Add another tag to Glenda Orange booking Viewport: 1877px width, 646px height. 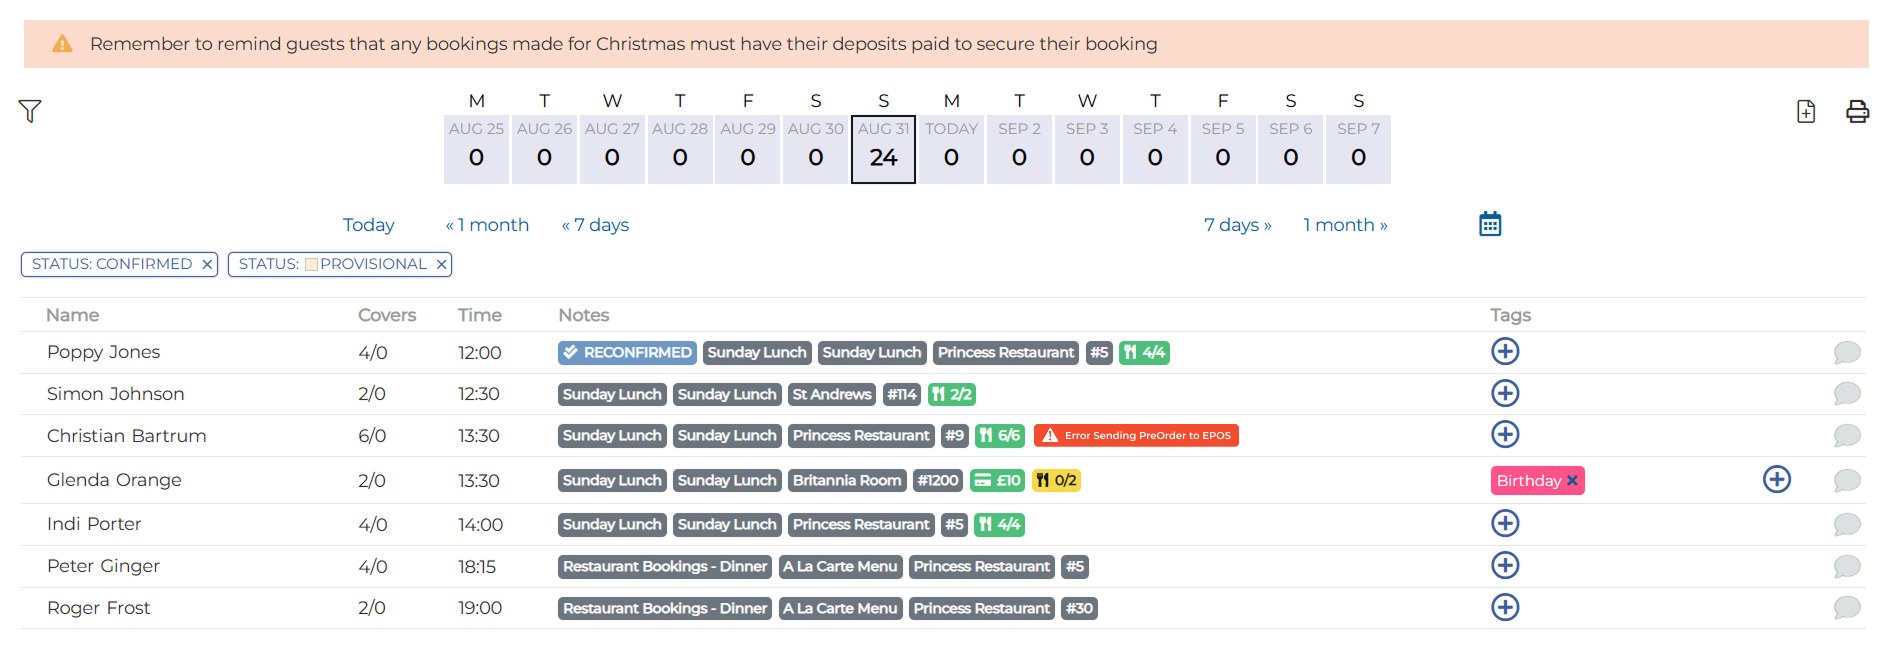click(1776, 480)
